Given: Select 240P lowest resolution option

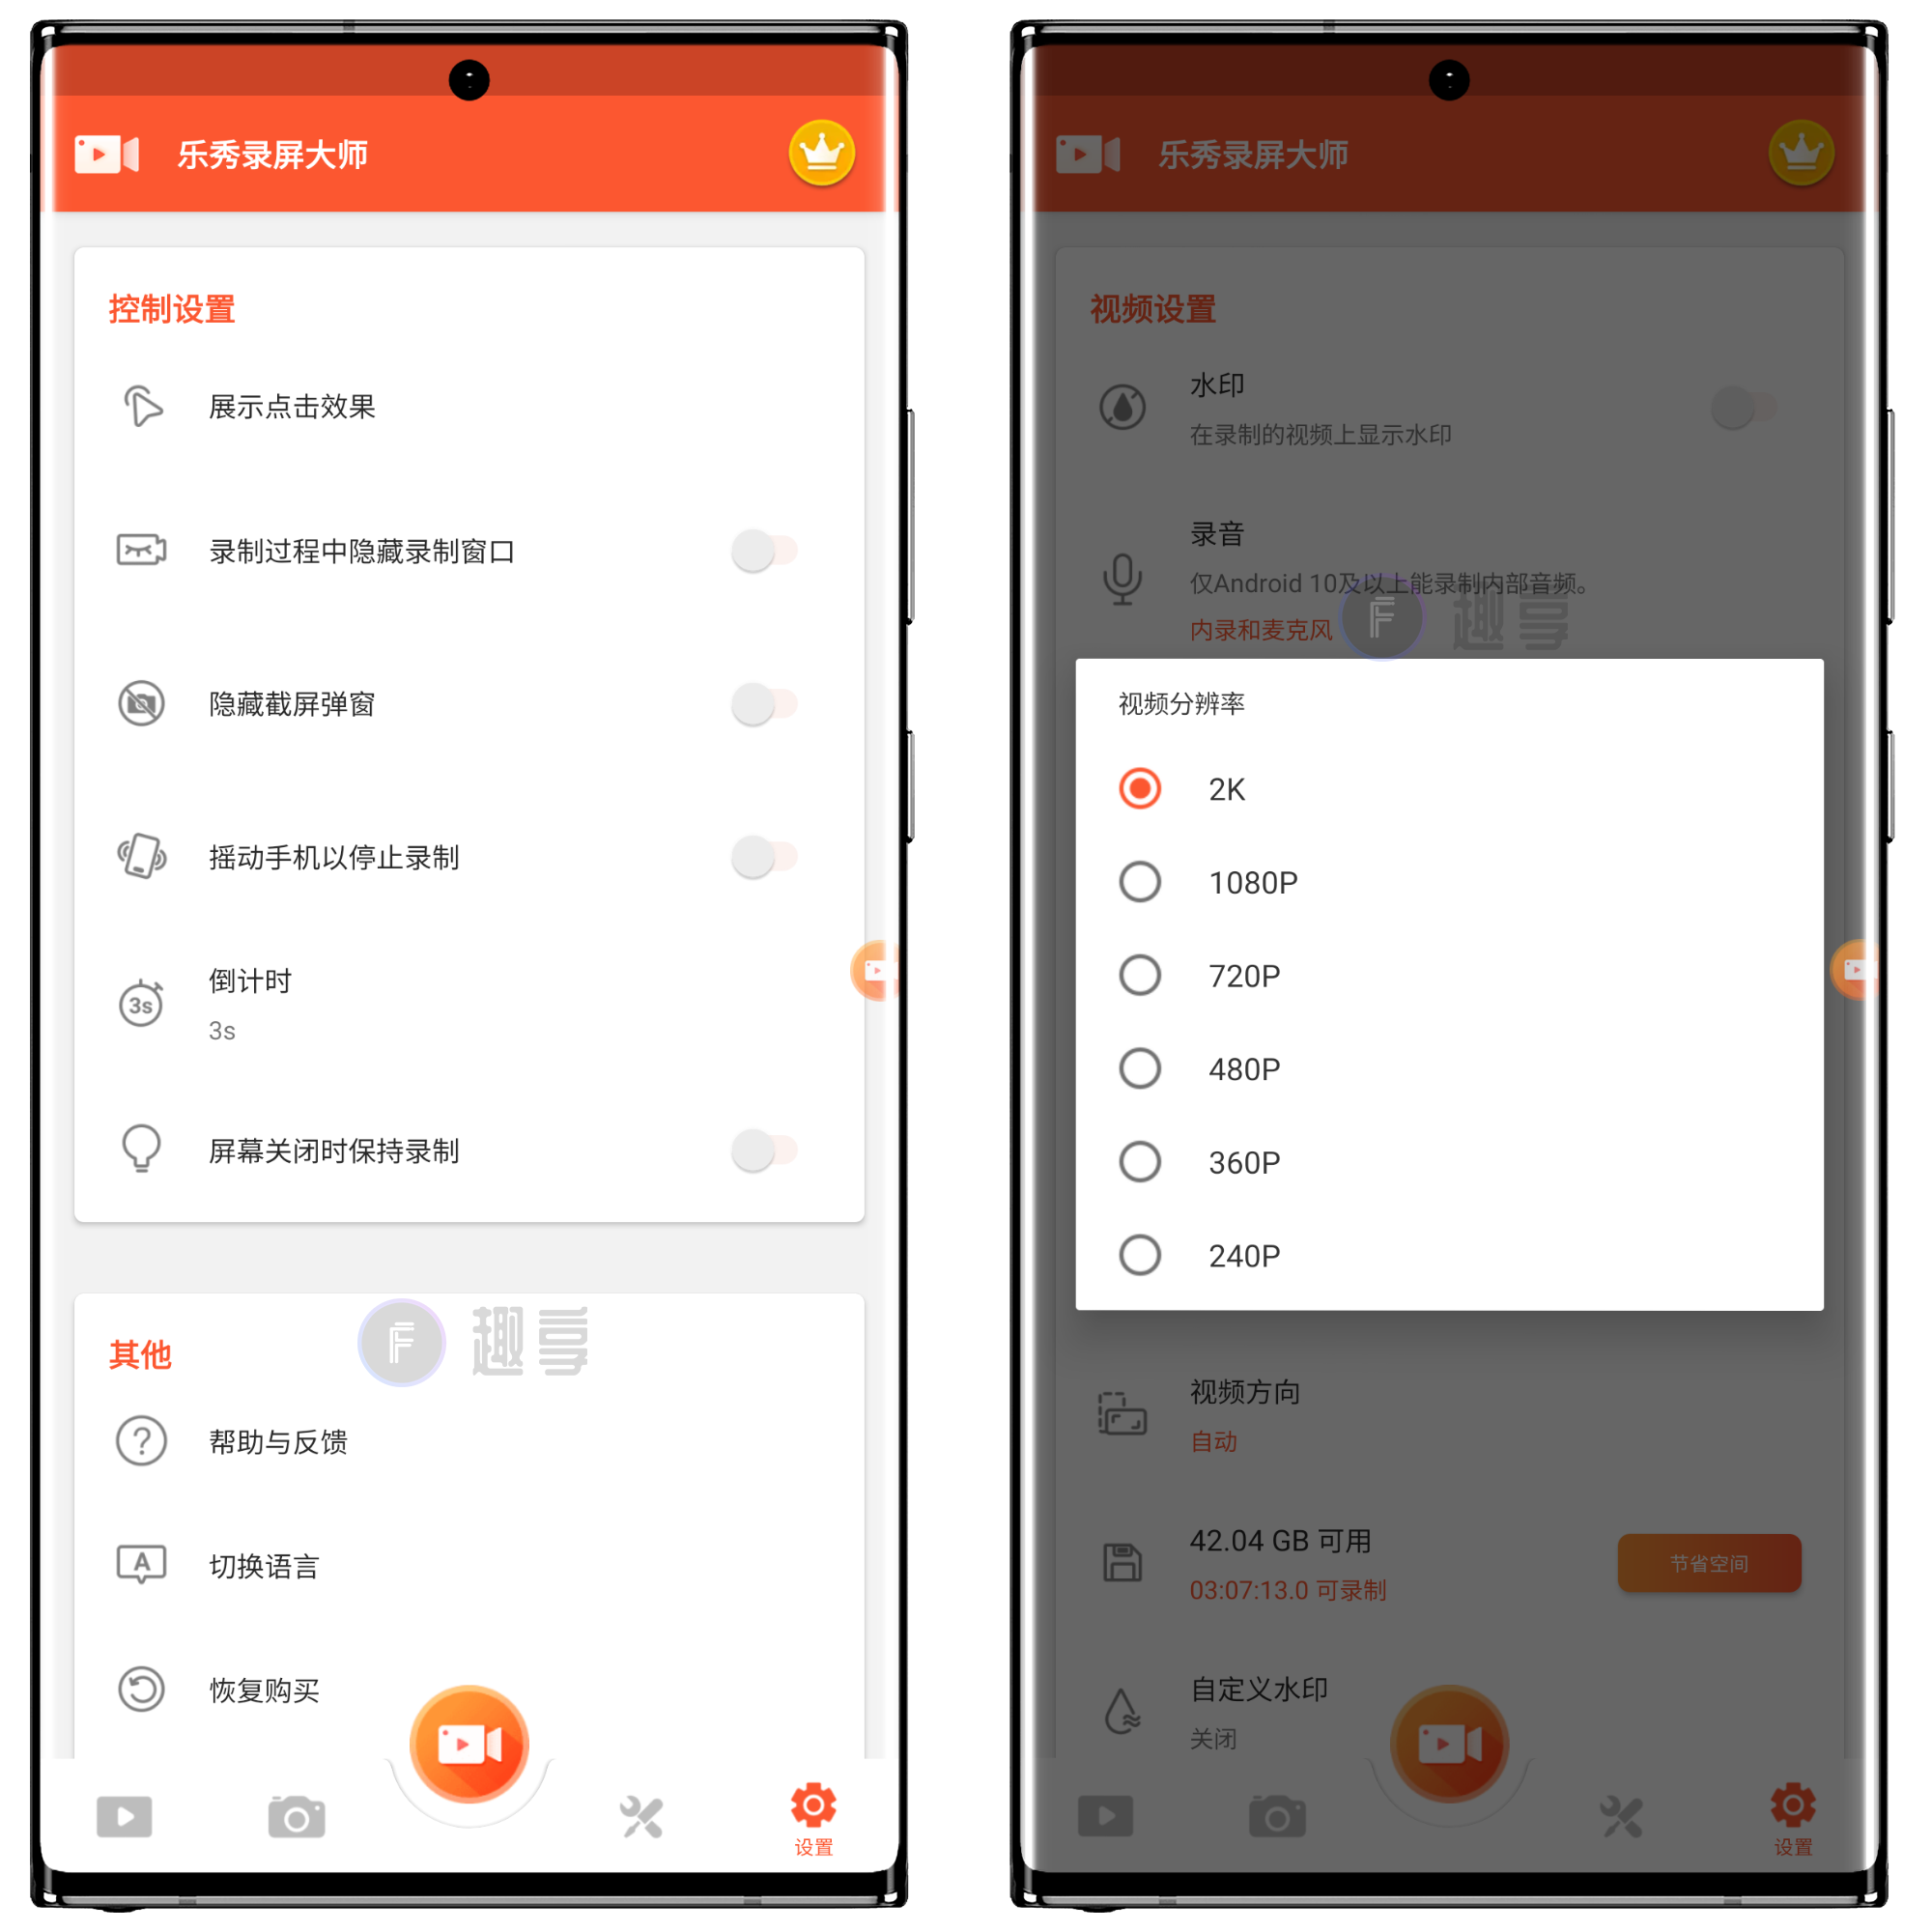Looking at the screenshot, I should [x=1141, y=1255].
